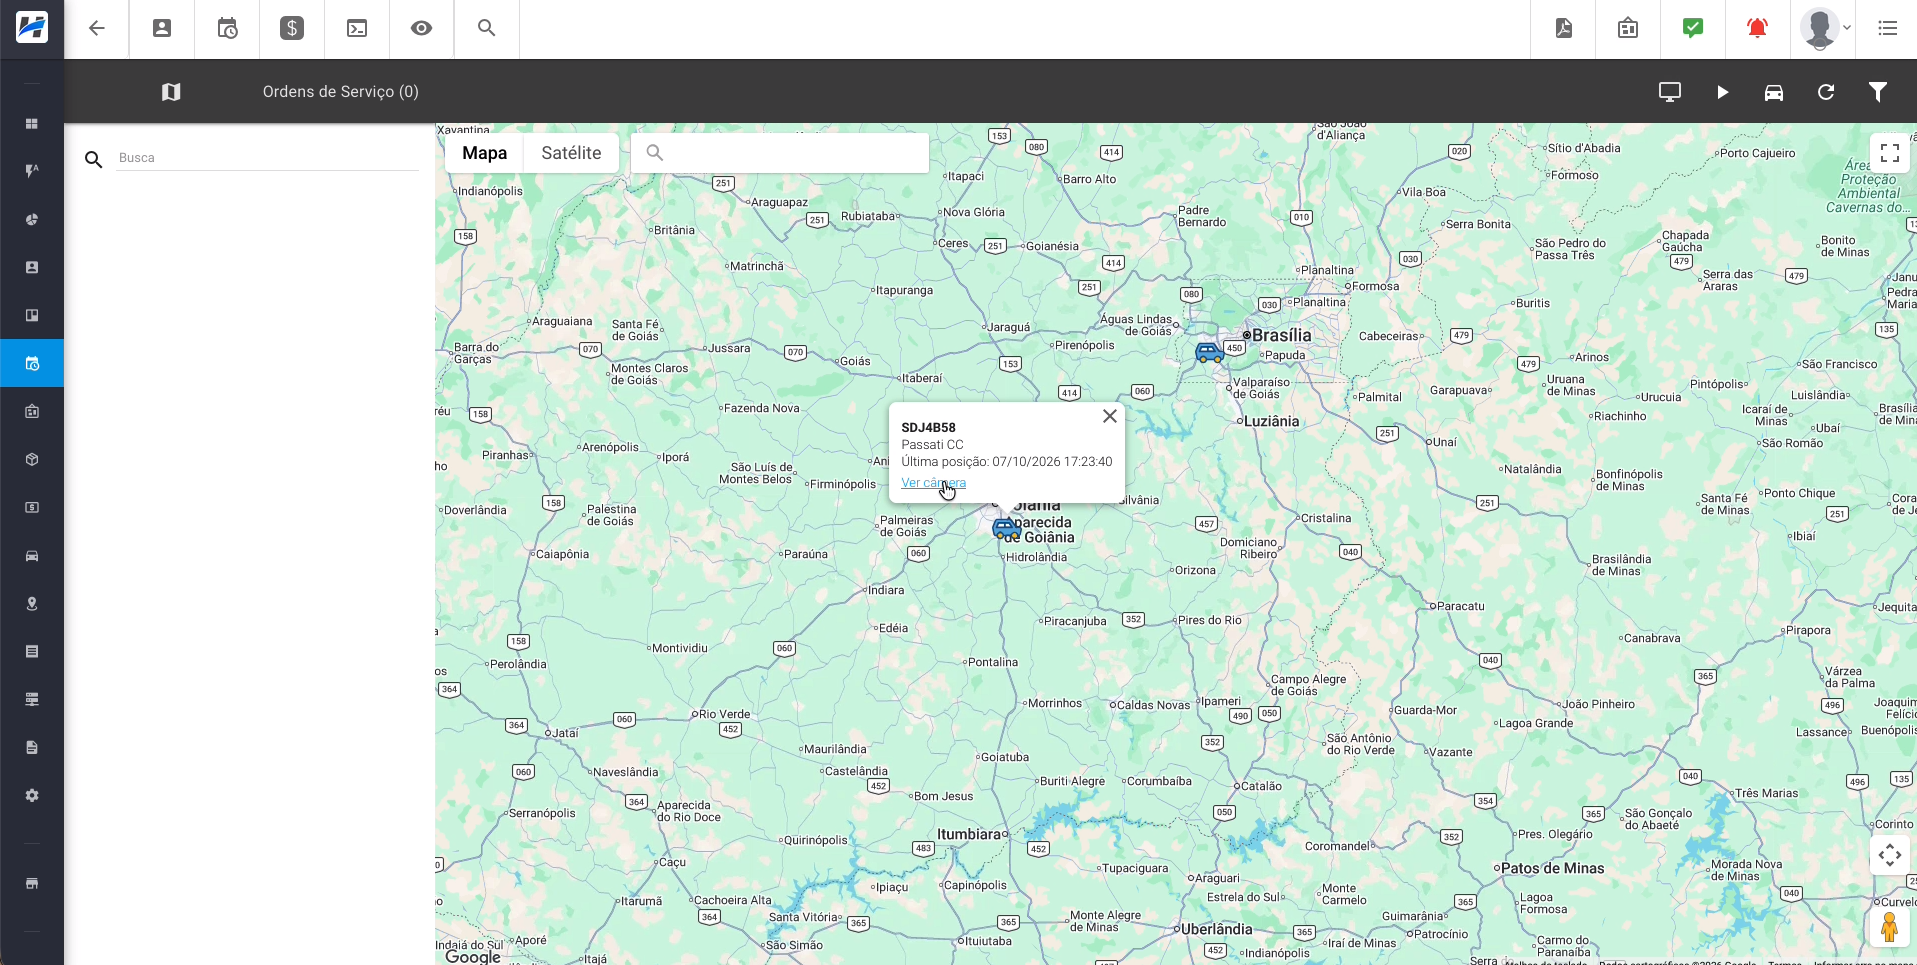
Task: Click the map icon beside Ordens de Serviço
Action: tap(171, 92)
